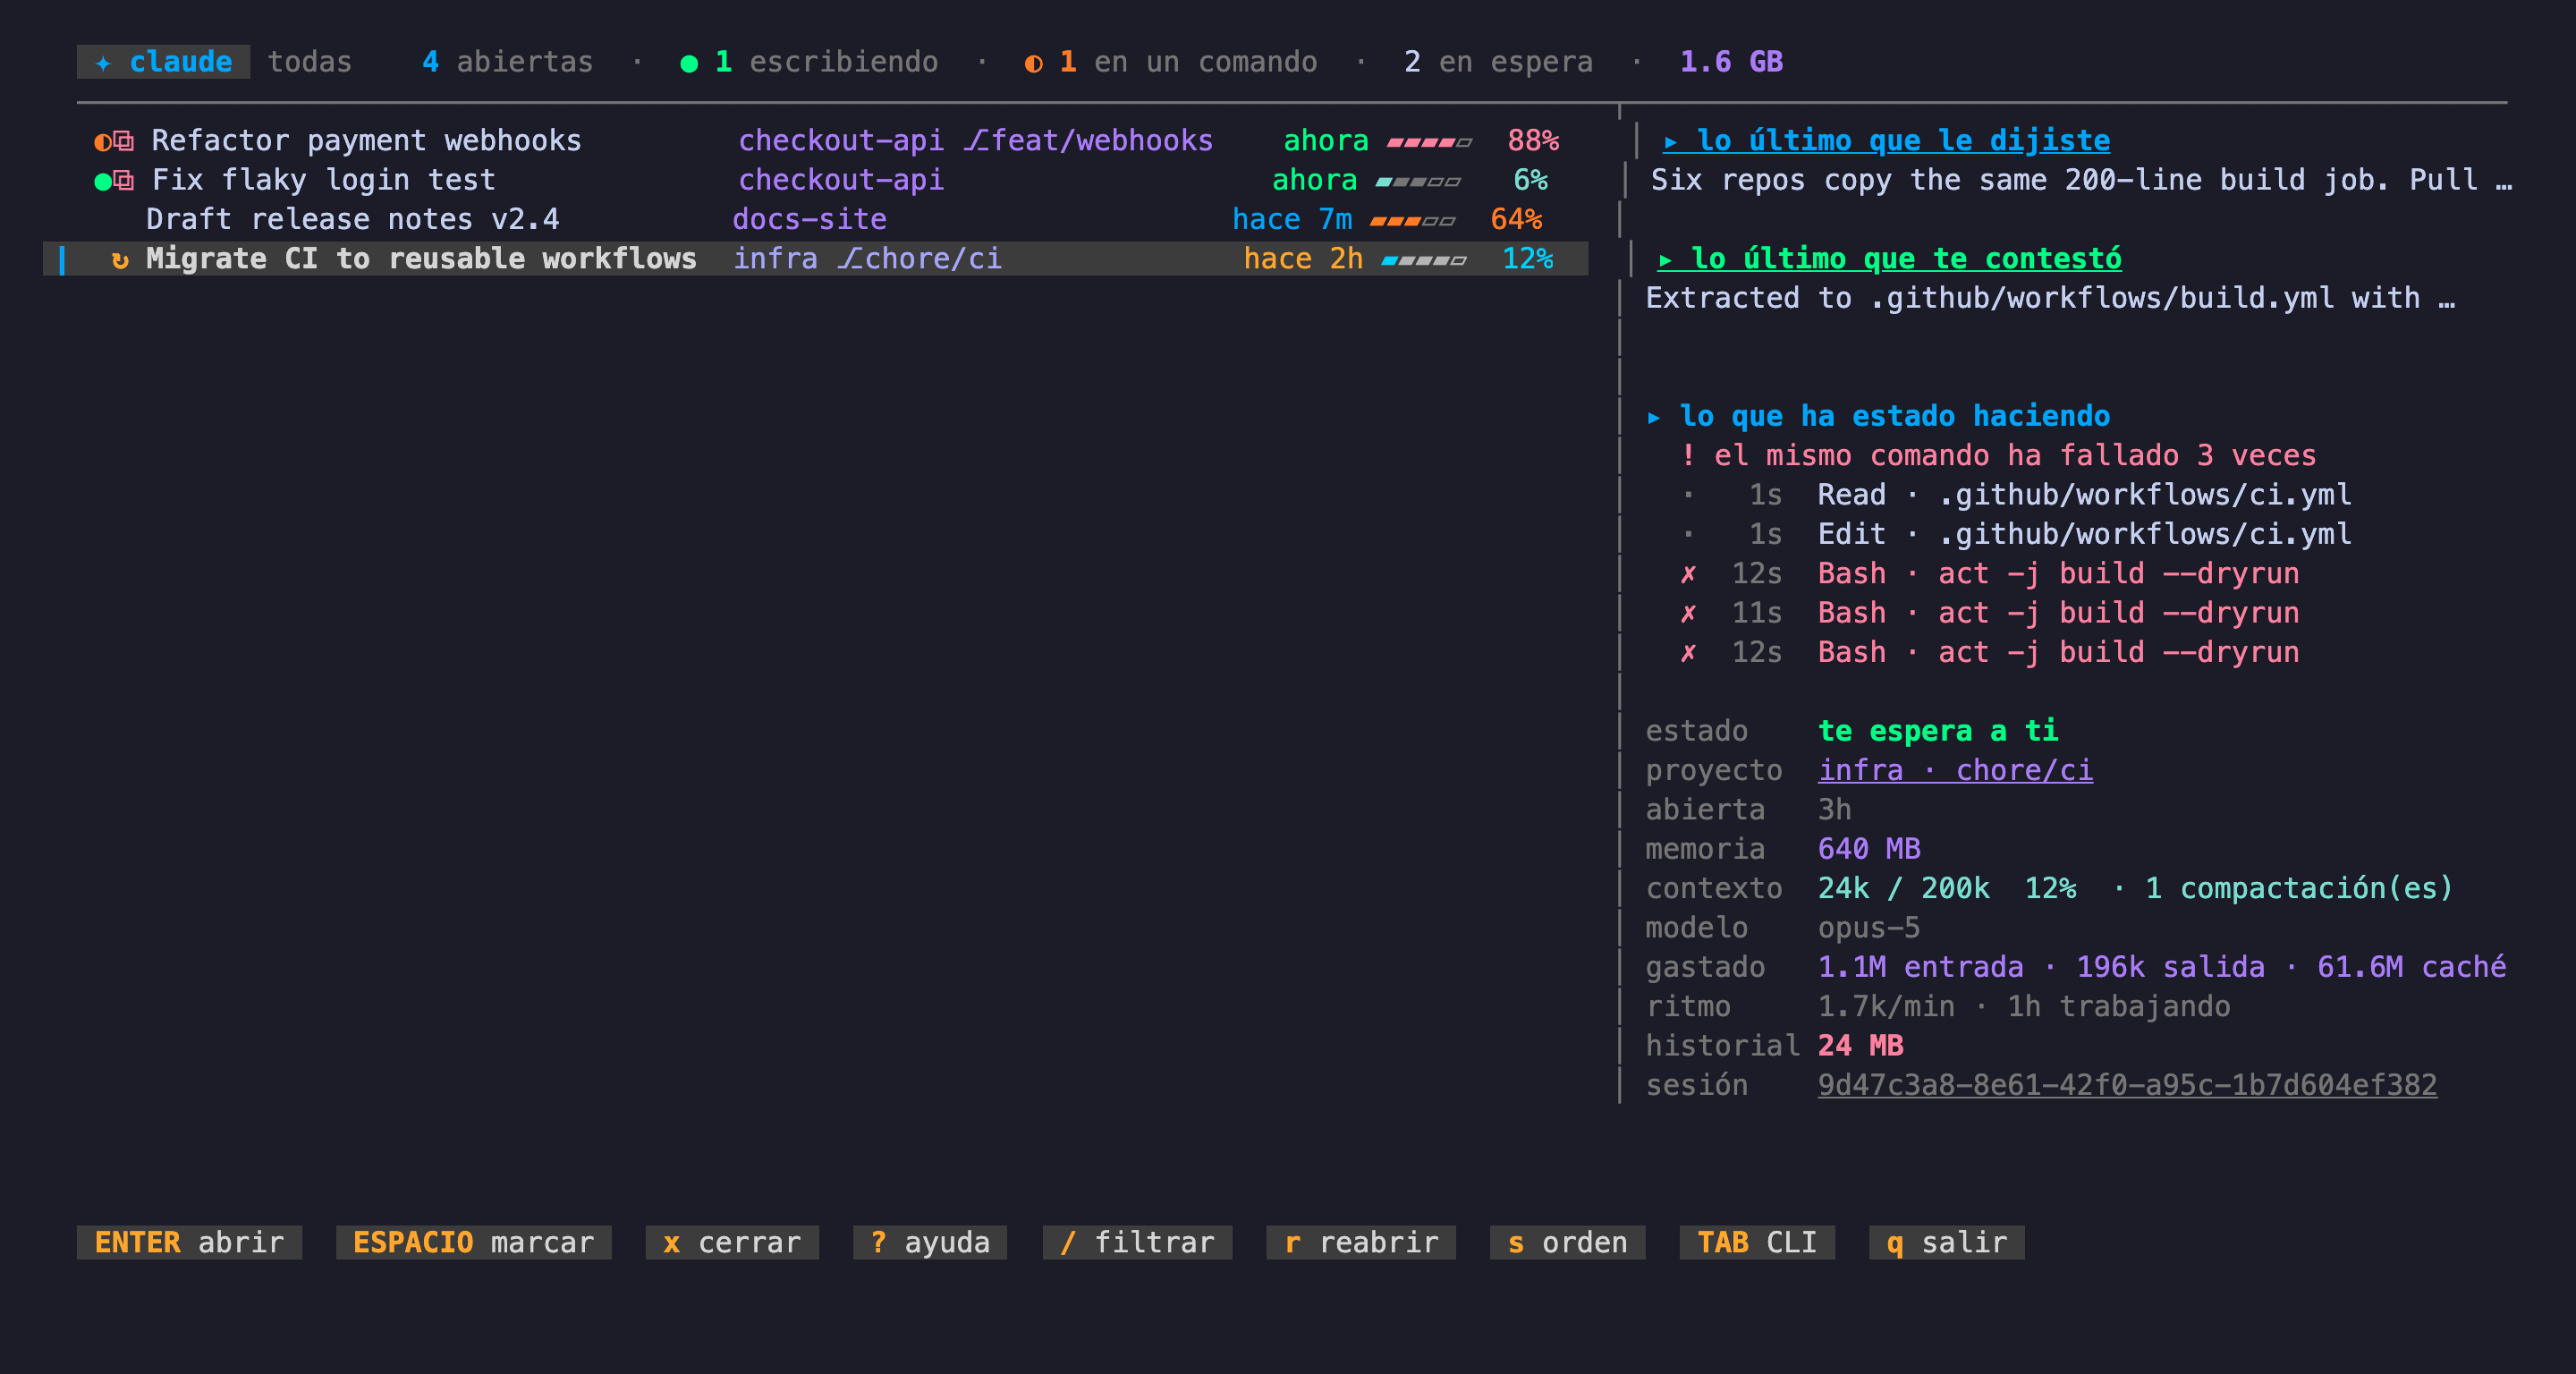2576x1374 pixels.
Task: Expand the lo último que le dijiste section
Action: 1887,141
